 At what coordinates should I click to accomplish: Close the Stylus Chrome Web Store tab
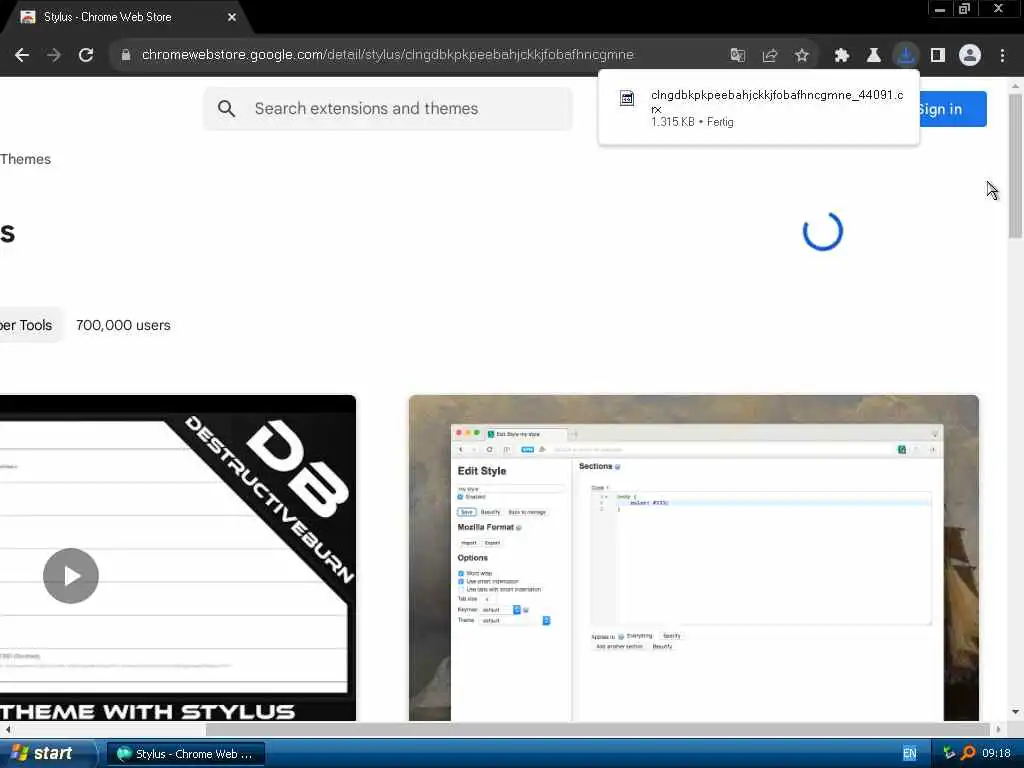(232, 17)
